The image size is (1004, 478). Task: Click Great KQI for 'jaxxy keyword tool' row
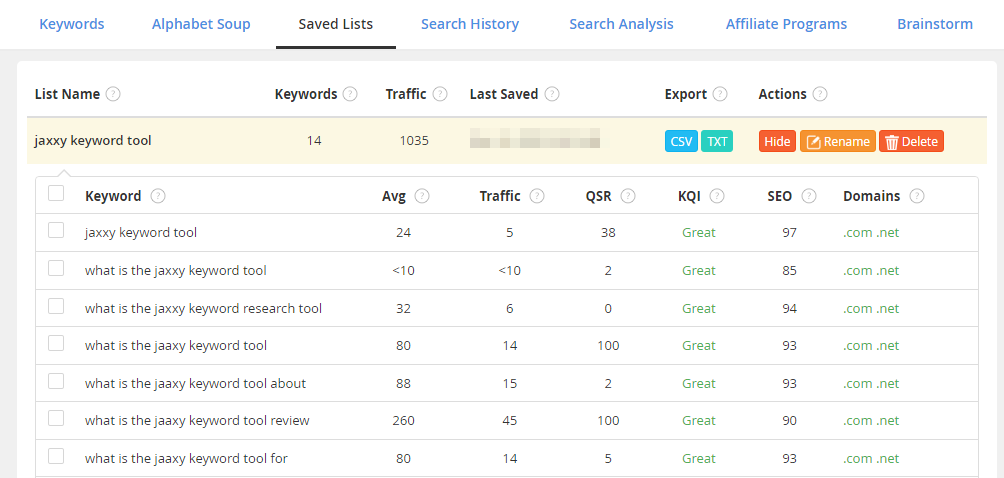[699, 233]
